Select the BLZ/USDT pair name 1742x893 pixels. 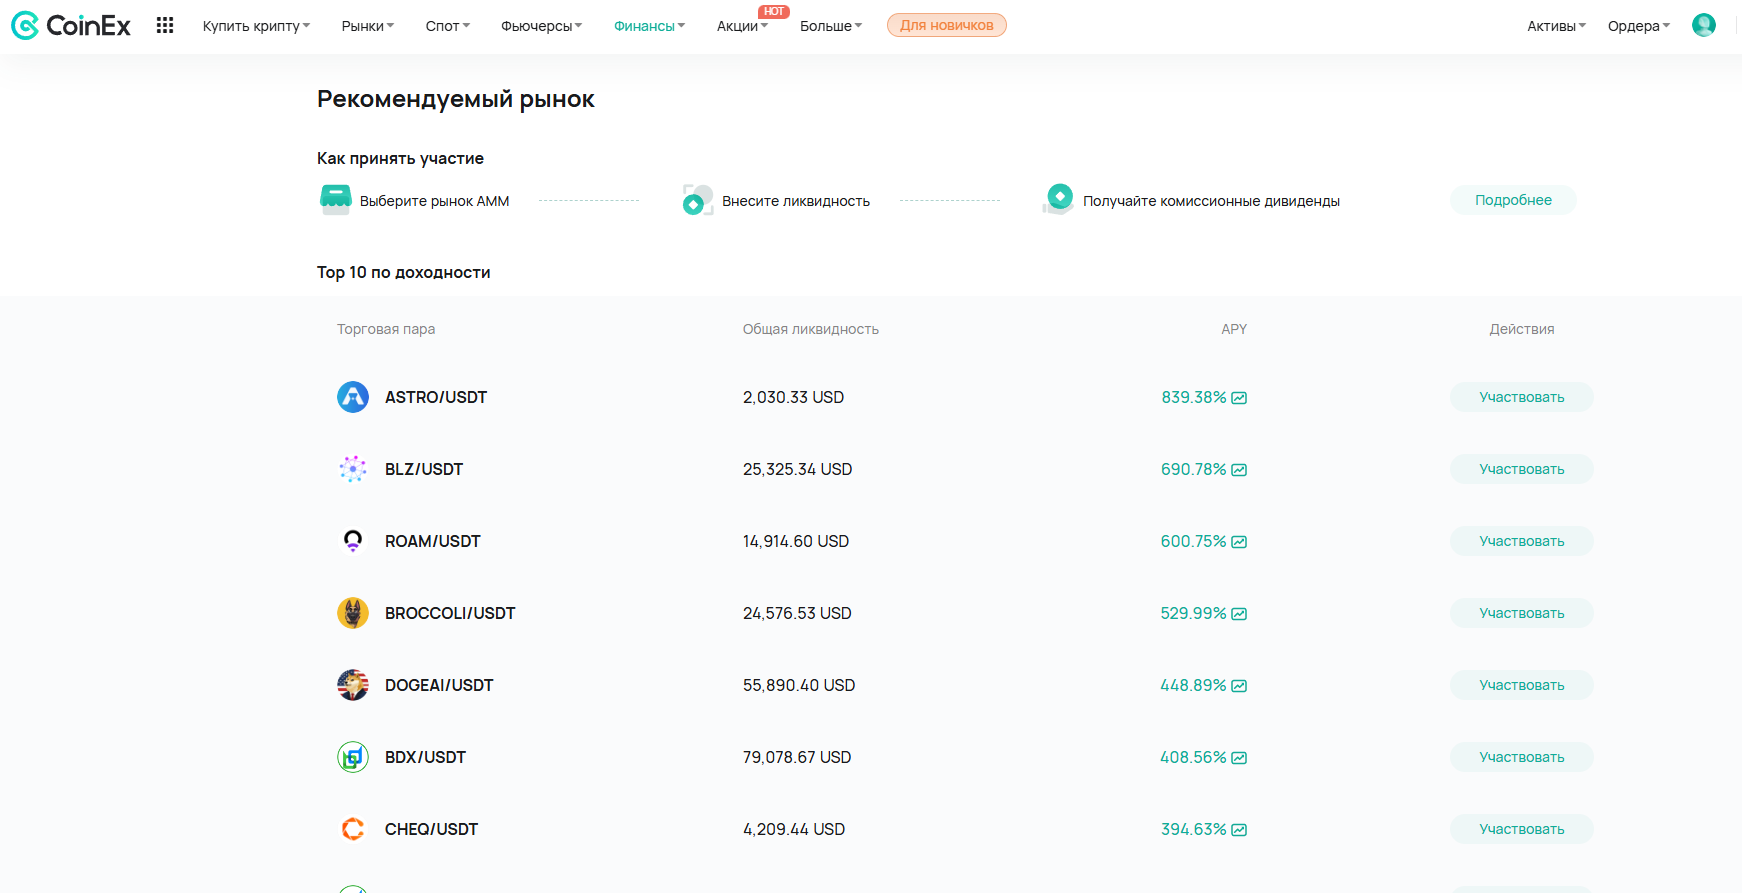coord(424,469)
